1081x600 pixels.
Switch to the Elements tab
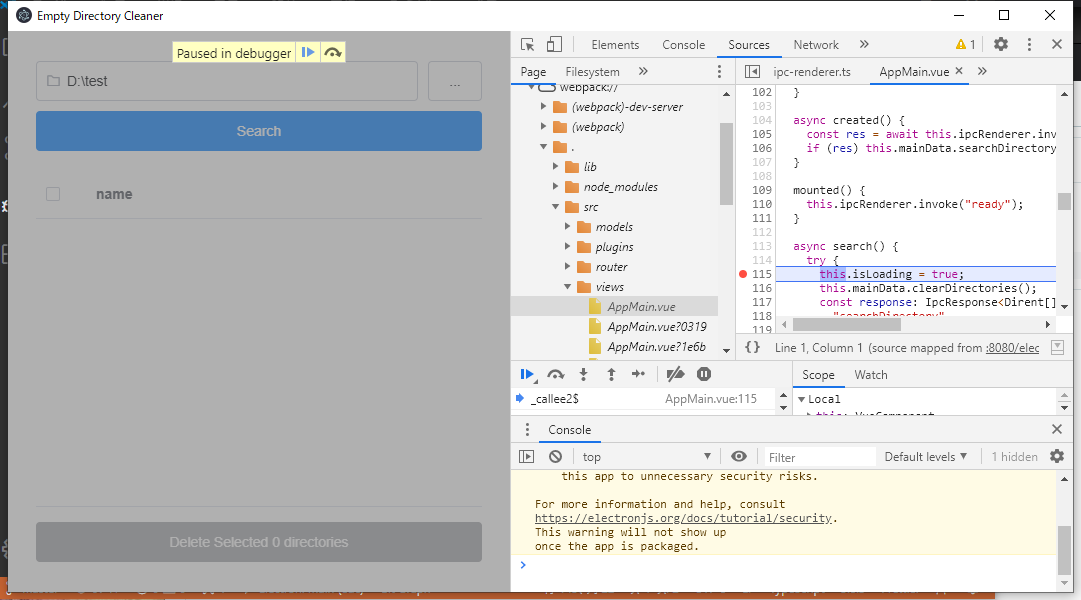point(615,45)
